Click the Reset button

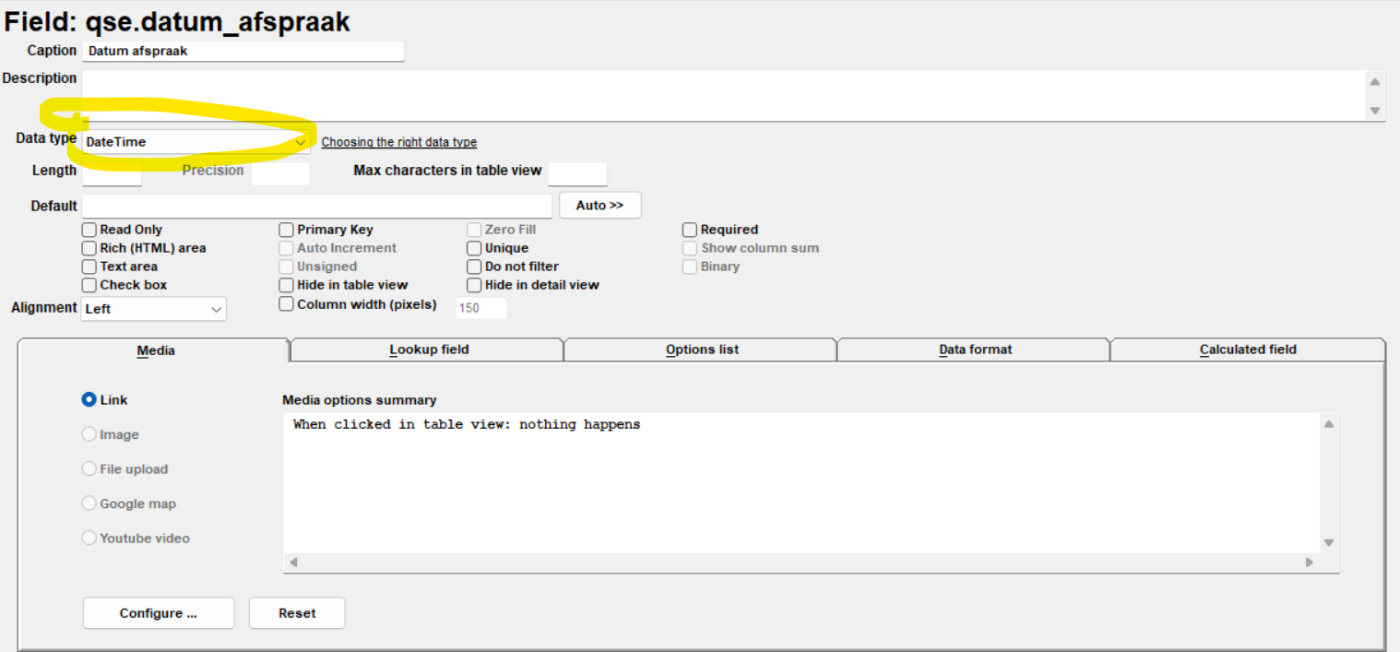(297, 613)
